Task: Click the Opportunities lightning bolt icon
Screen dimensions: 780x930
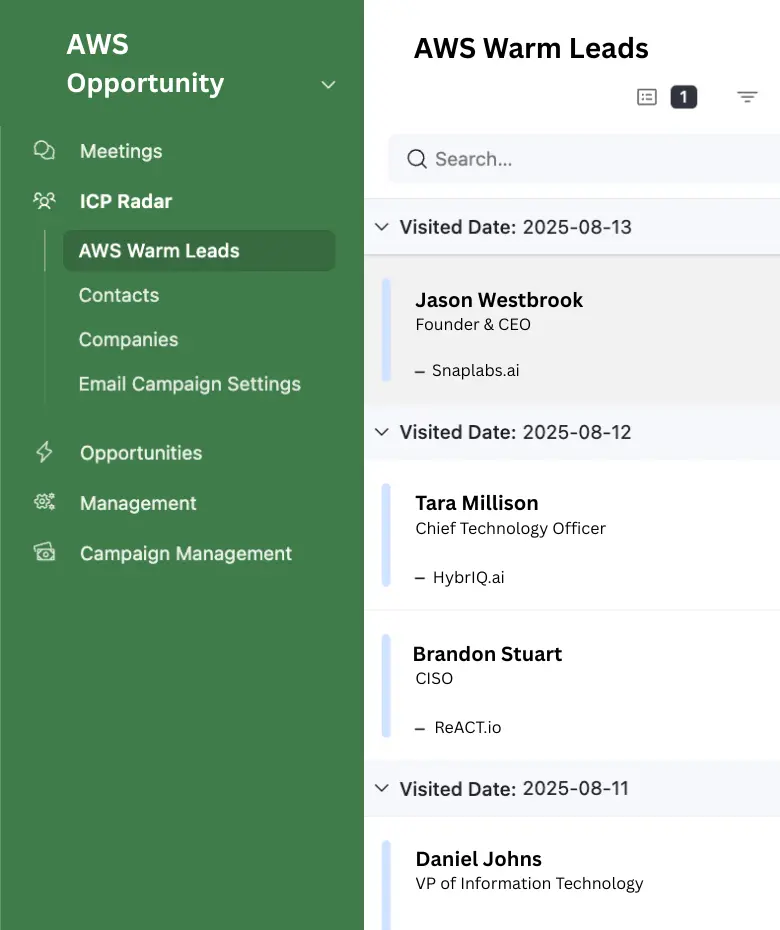Action: (x=44, y=452)
